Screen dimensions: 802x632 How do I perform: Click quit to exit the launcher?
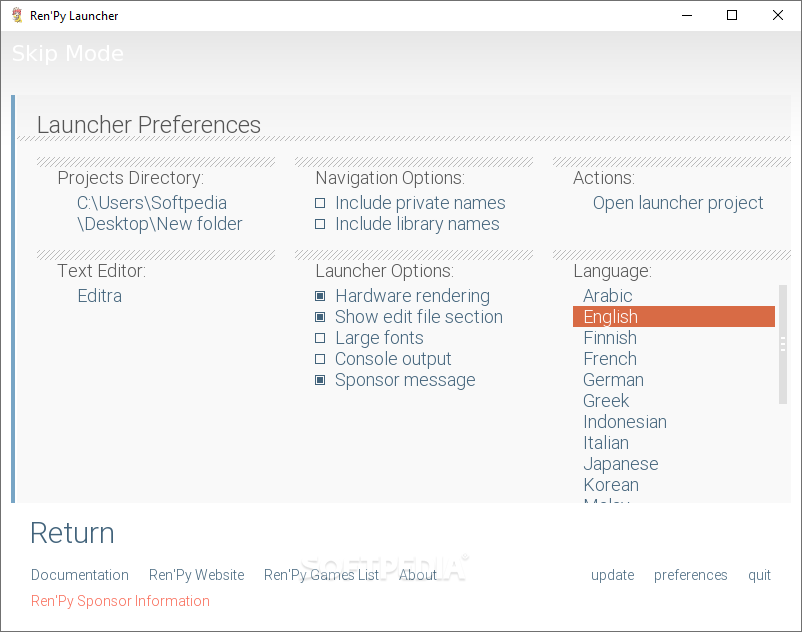759,575
